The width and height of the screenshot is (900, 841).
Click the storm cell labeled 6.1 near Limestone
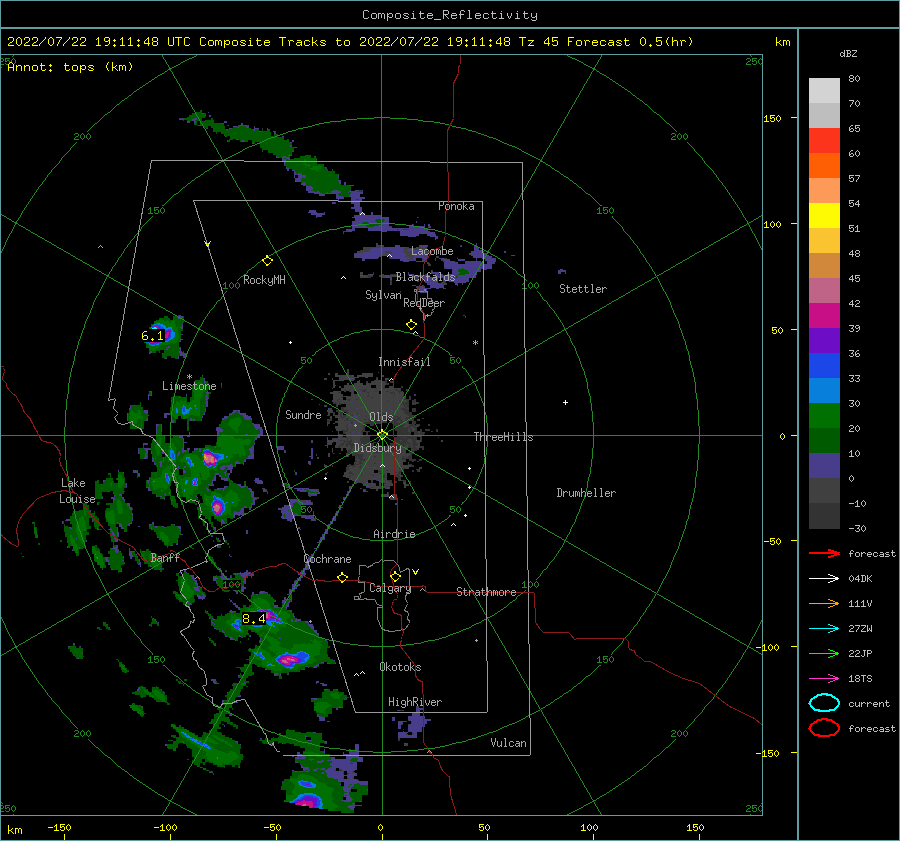click(x=162, y=336)
